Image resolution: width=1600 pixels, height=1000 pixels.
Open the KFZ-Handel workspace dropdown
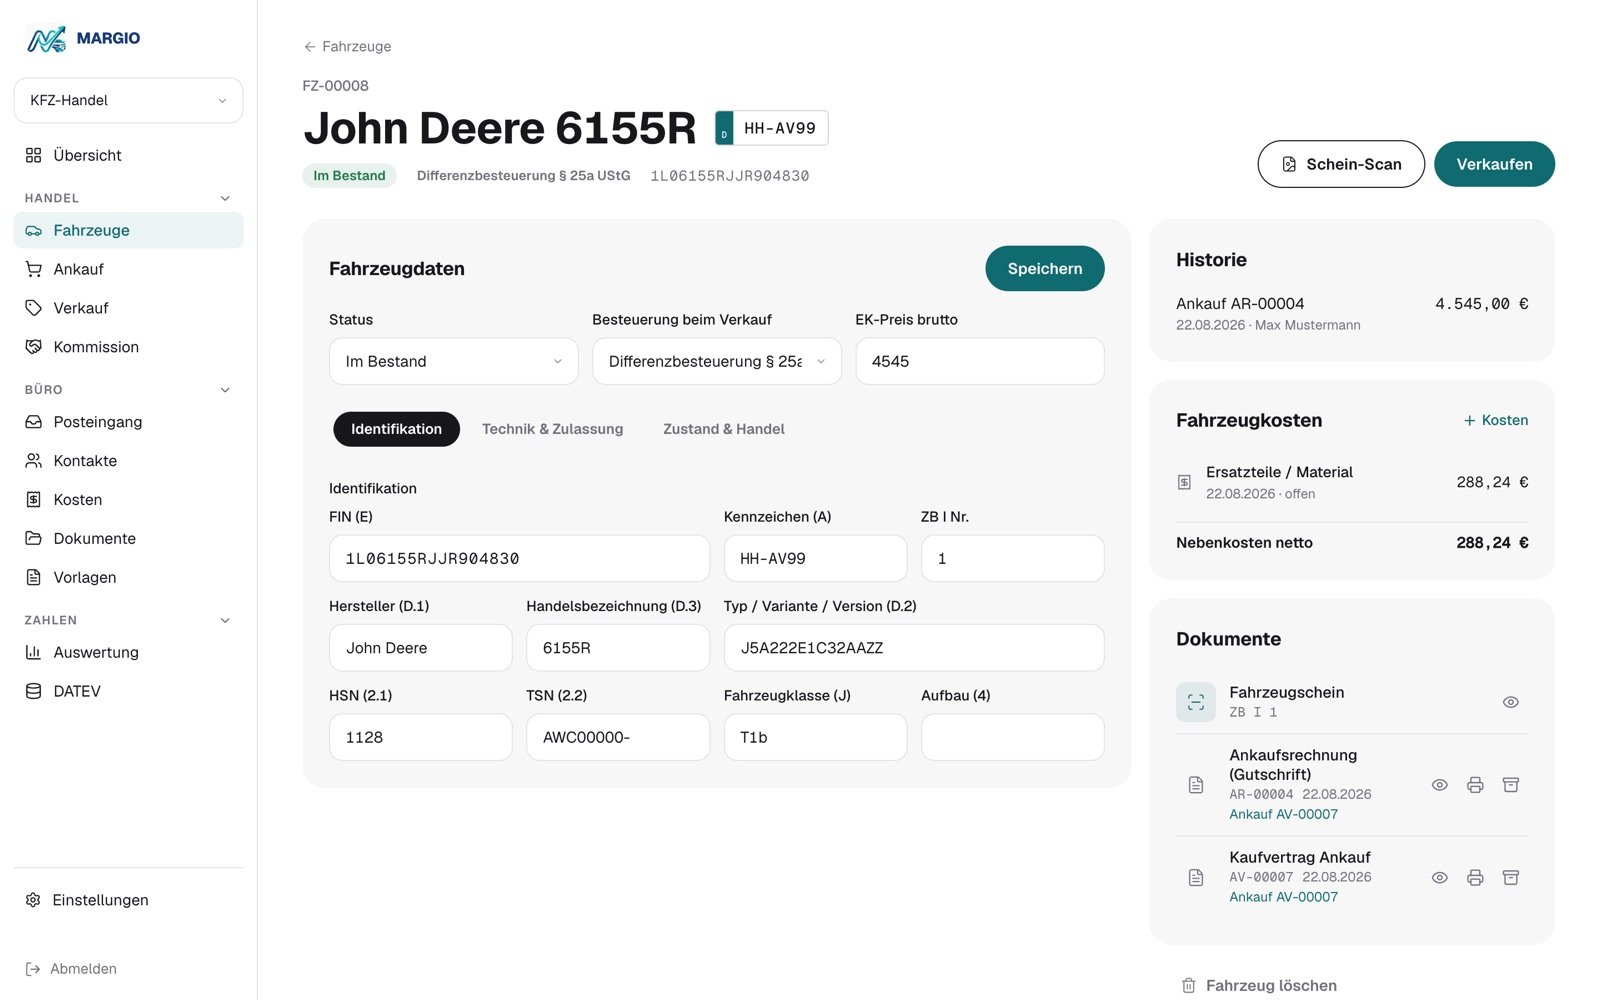[128, 100]
